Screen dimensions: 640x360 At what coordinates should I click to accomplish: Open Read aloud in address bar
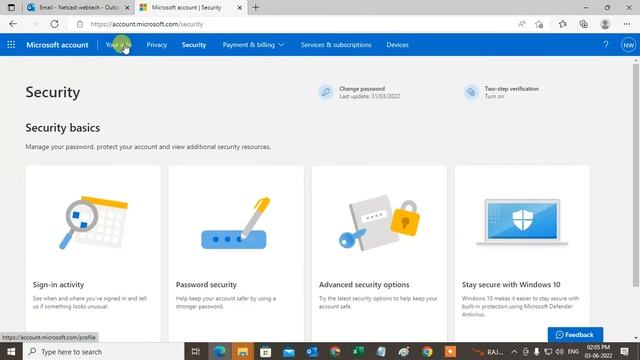point(522,24)
